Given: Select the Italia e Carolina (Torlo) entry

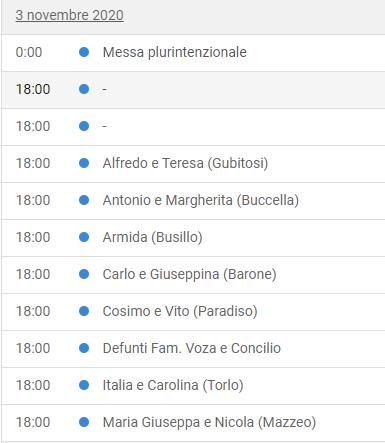Looking at the screenshot, I should tap(173, 385).
